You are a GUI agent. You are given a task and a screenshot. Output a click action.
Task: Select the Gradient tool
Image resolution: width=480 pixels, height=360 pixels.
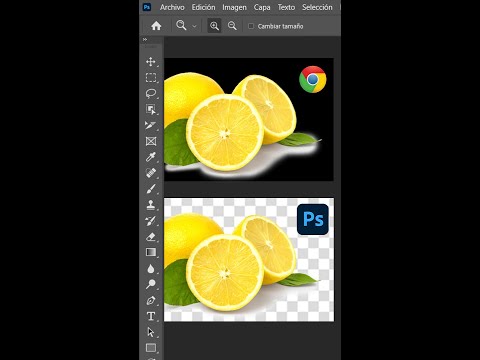point(151,252)
